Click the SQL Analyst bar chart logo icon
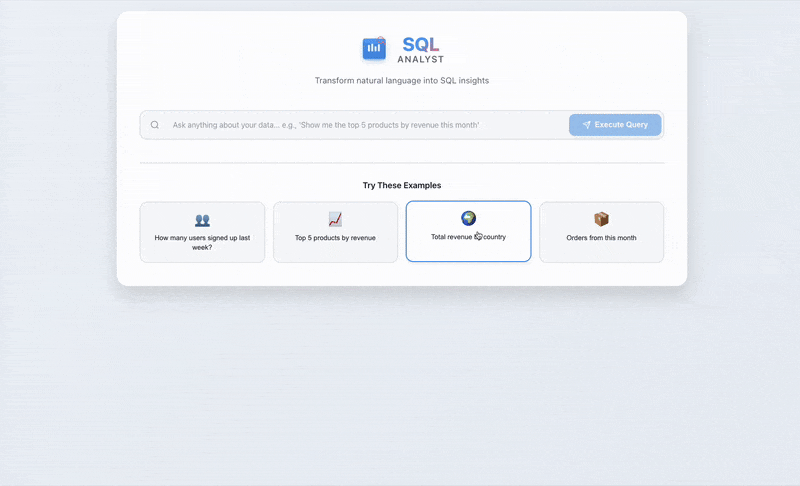Viewport: 800px width, 486px height. point(374,49)
